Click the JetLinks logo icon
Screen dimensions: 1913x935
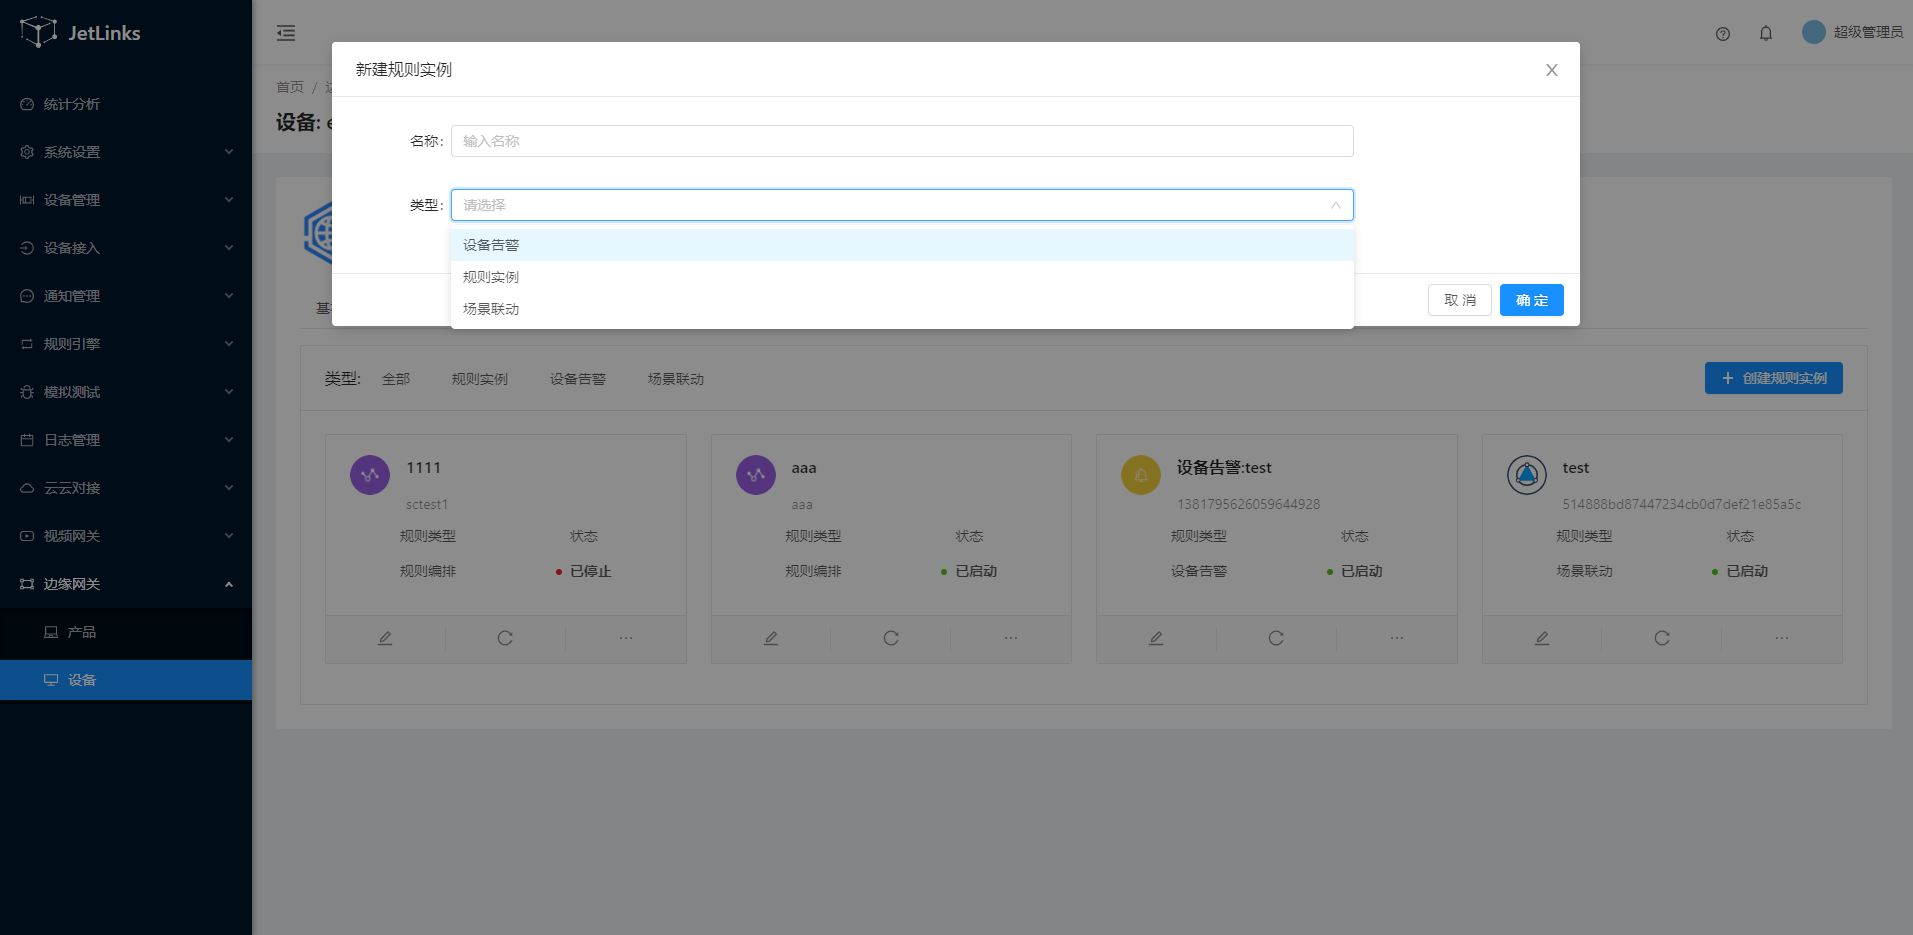38,32
